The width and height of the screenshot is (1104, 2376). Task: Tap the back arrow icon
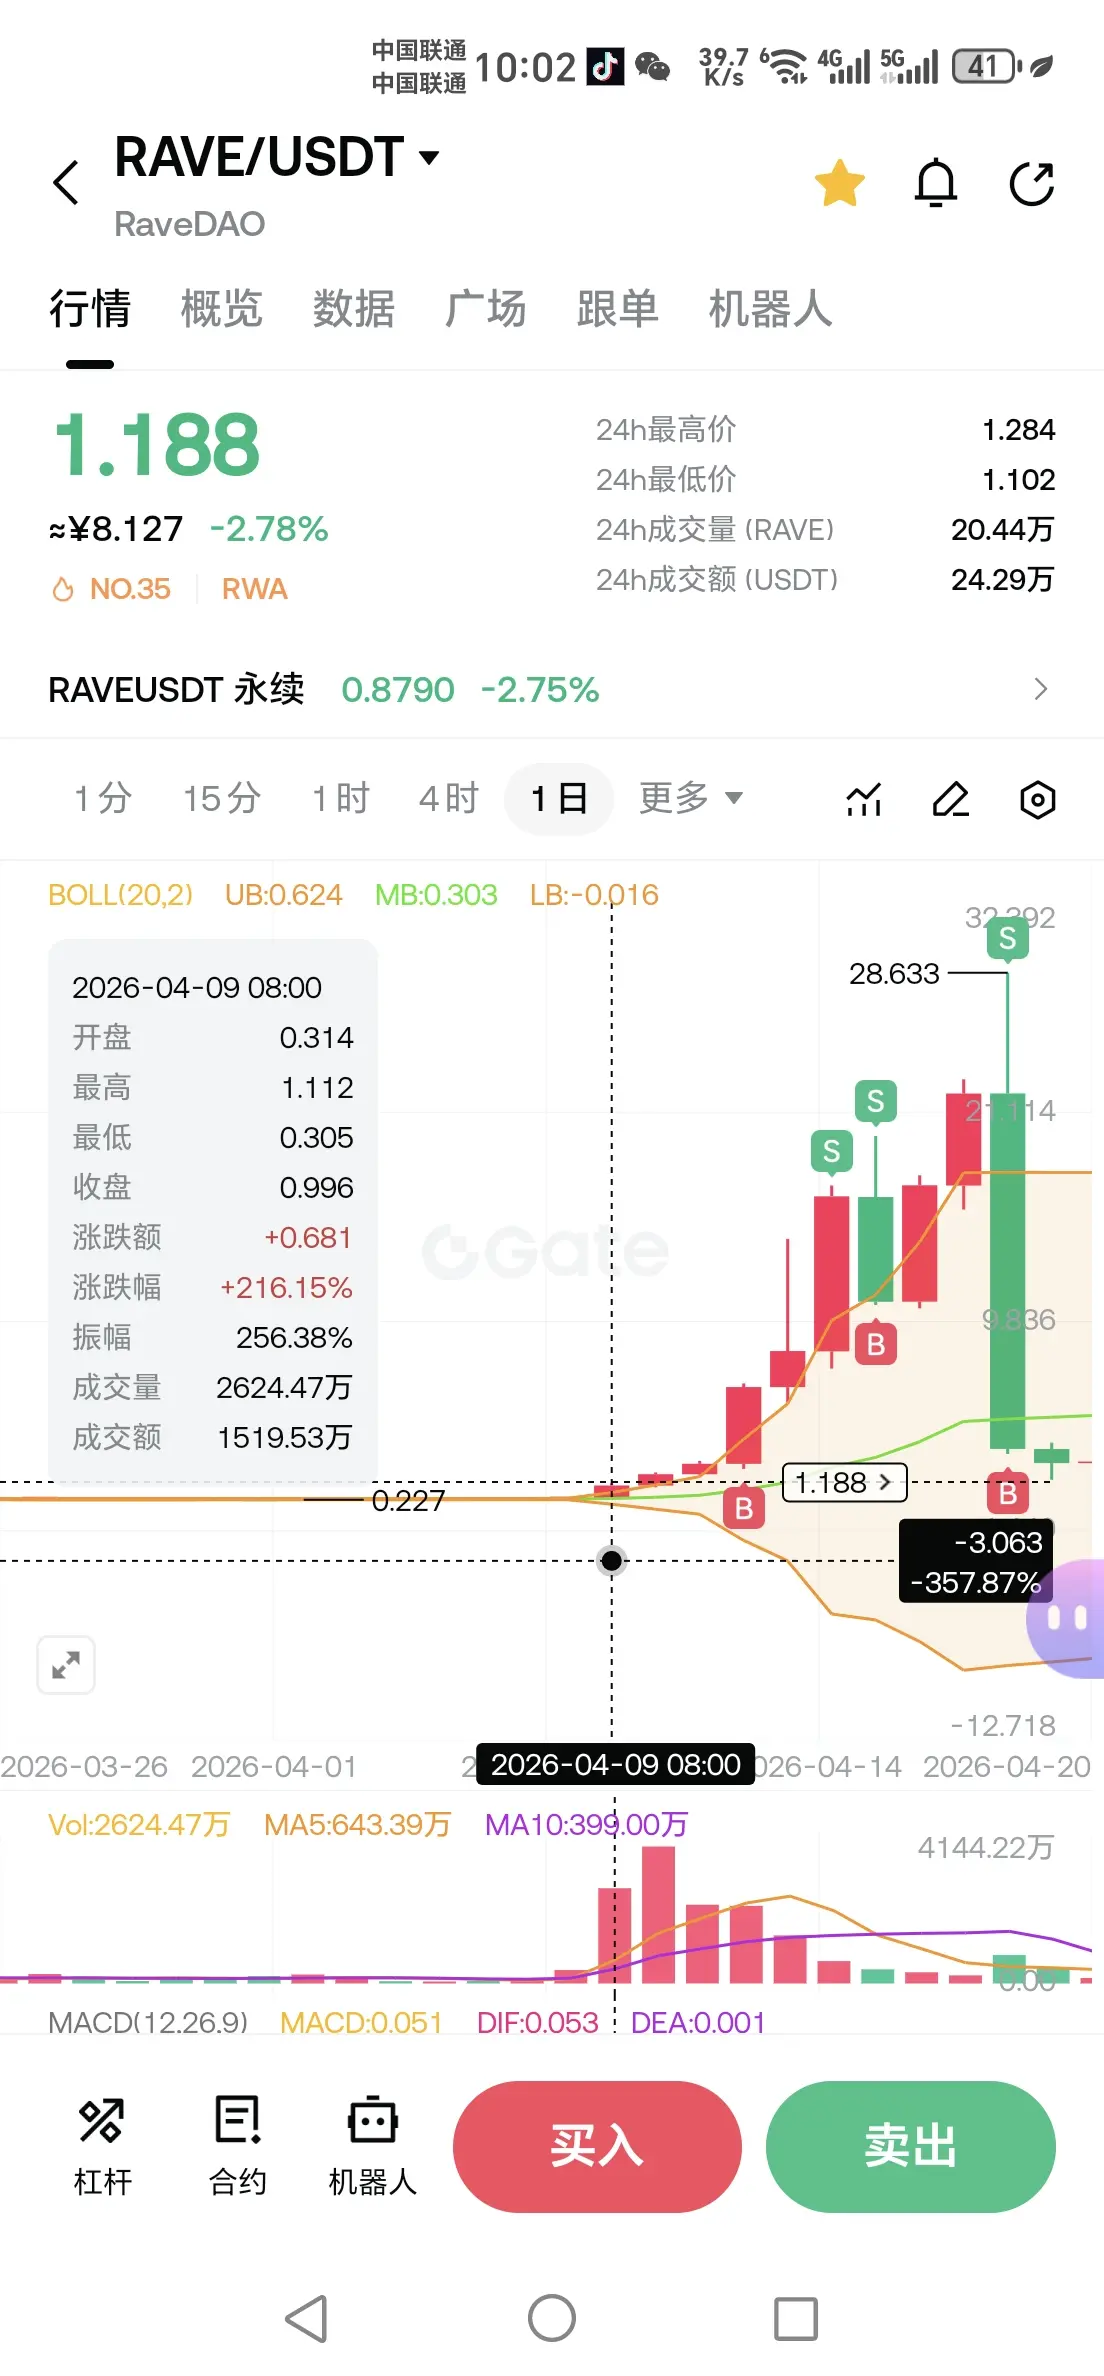pos(66,183)
